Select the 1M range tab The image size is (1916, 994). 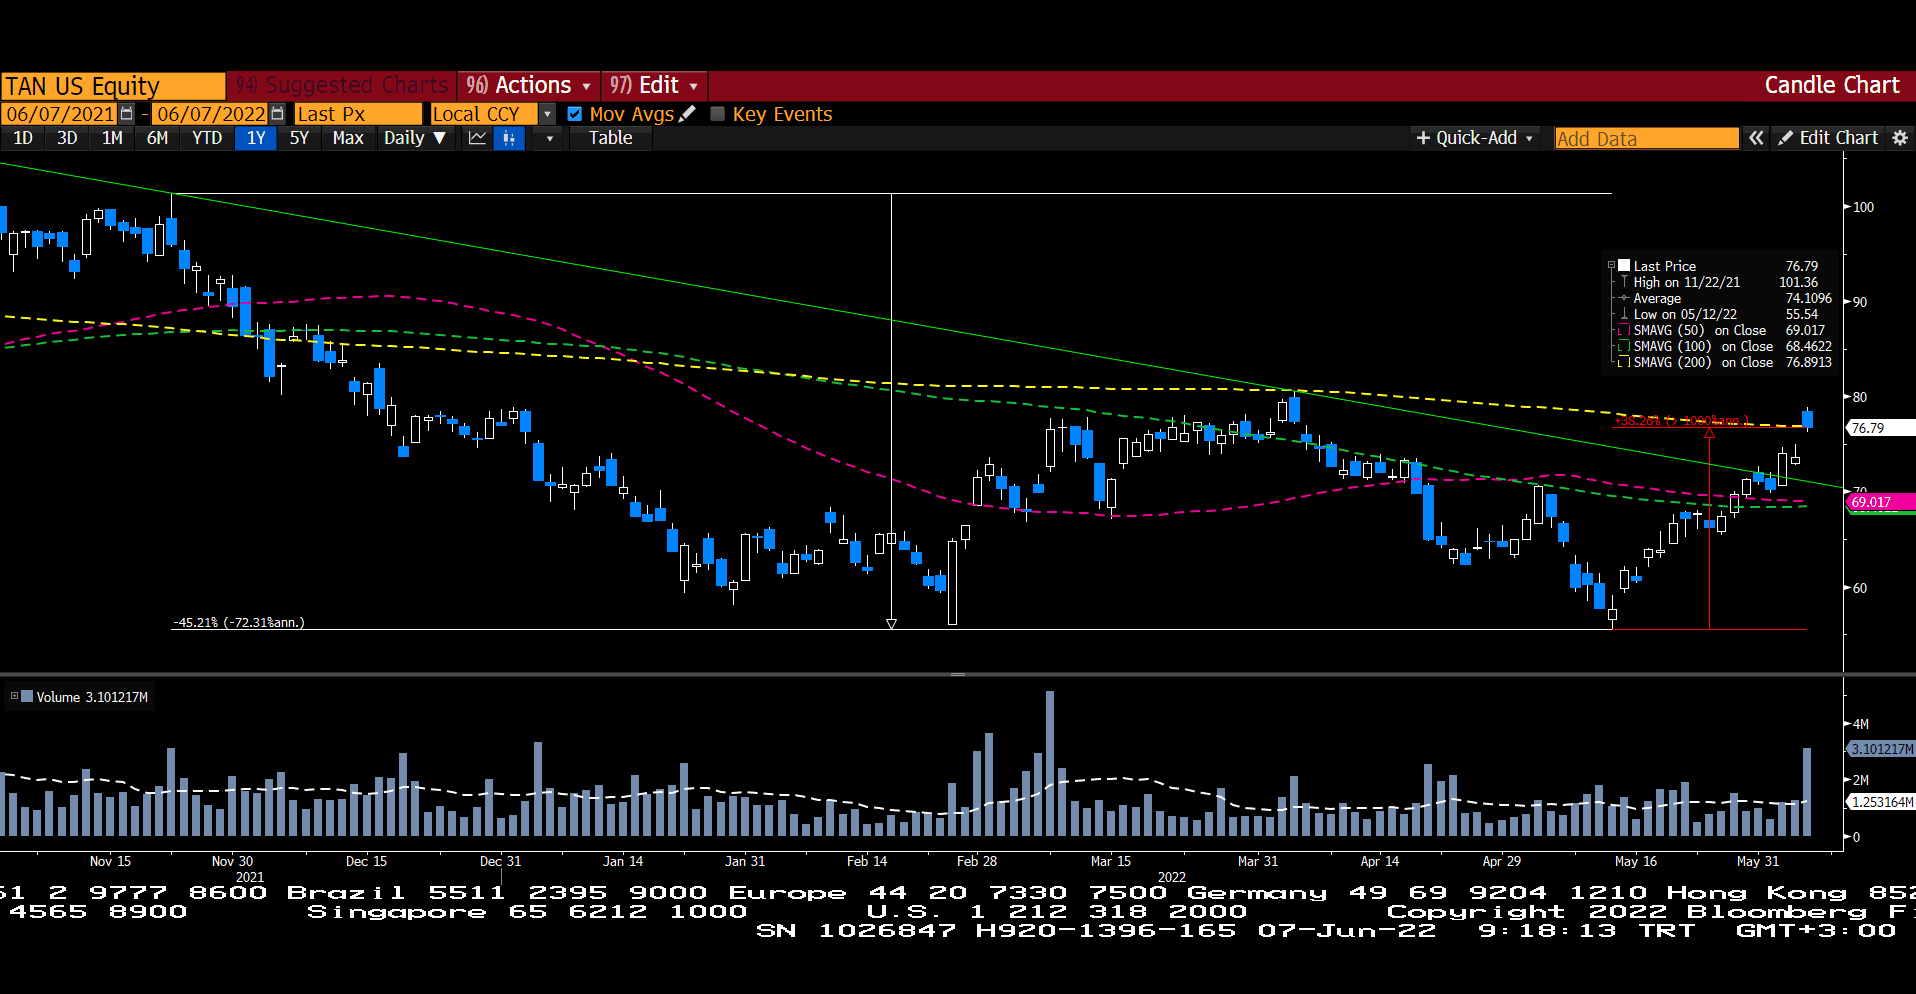(x=112, y=138)
